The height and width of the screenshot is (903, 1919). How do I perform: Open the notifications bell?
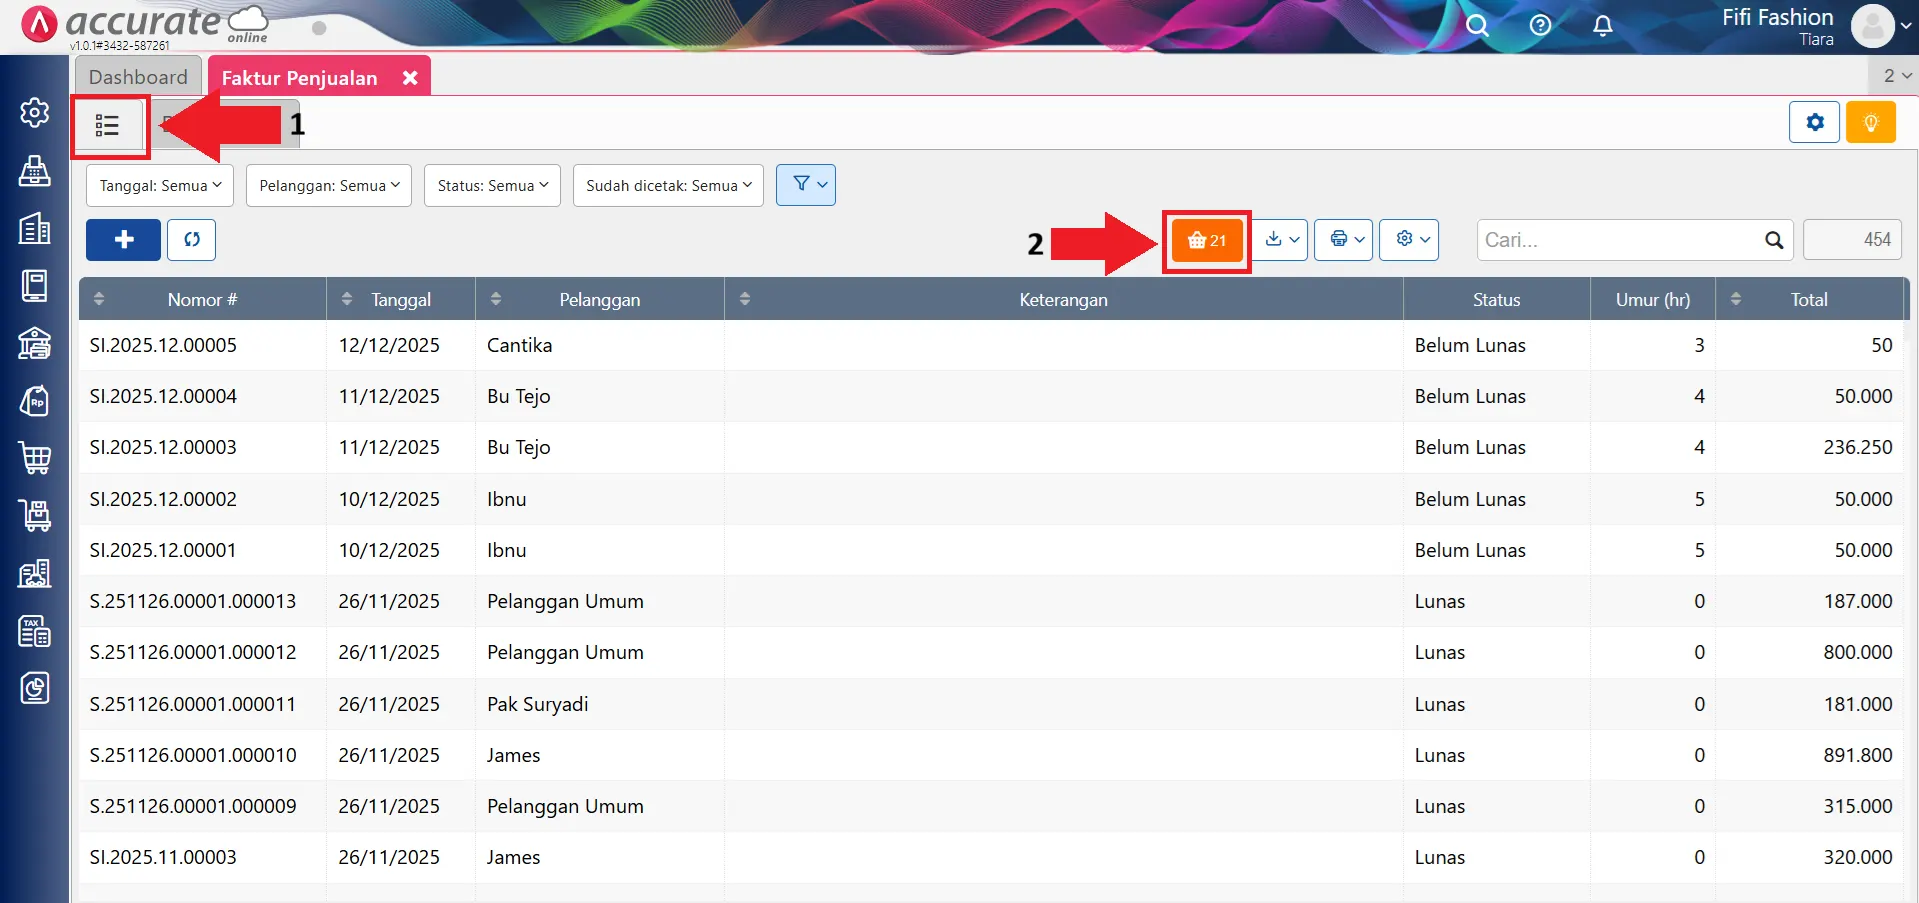click(x=1602, y=26)
